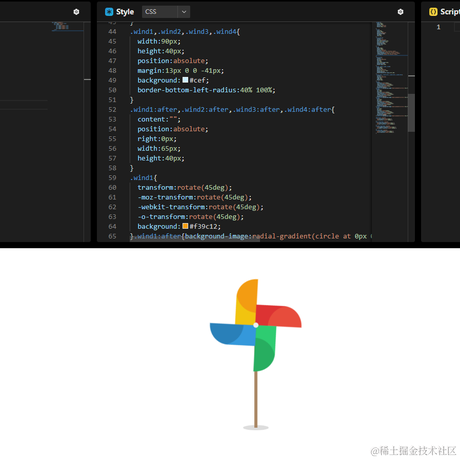Viewport: 460px width, 460px height.
Task: Click the 'content:"";' code line
Action: (x=159, y=119)
